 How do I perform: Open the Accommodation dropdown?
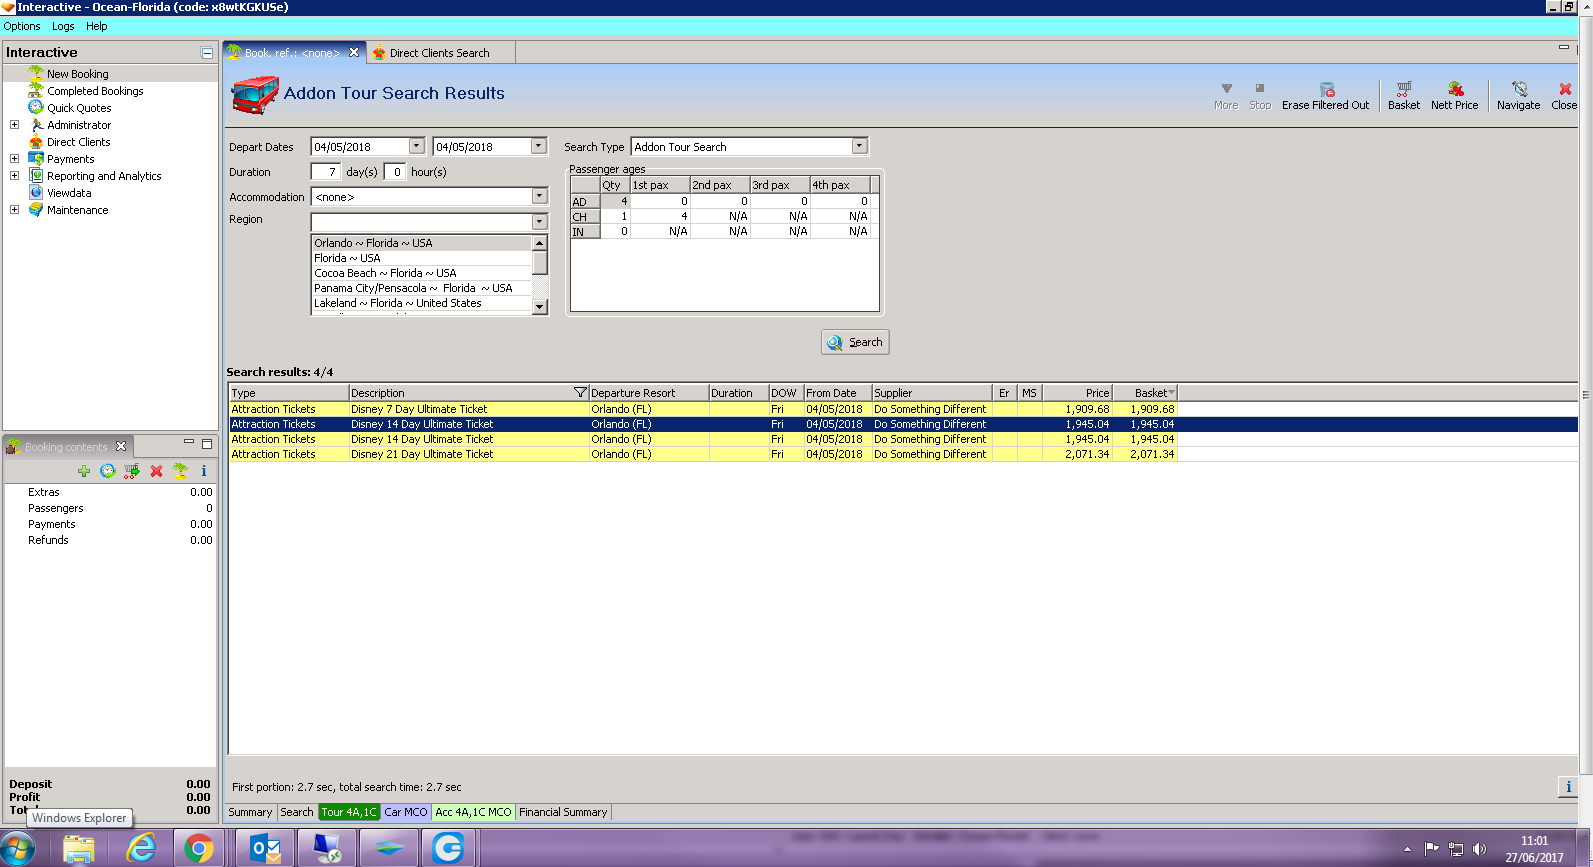pyautogui.click(x=539, y=196)
